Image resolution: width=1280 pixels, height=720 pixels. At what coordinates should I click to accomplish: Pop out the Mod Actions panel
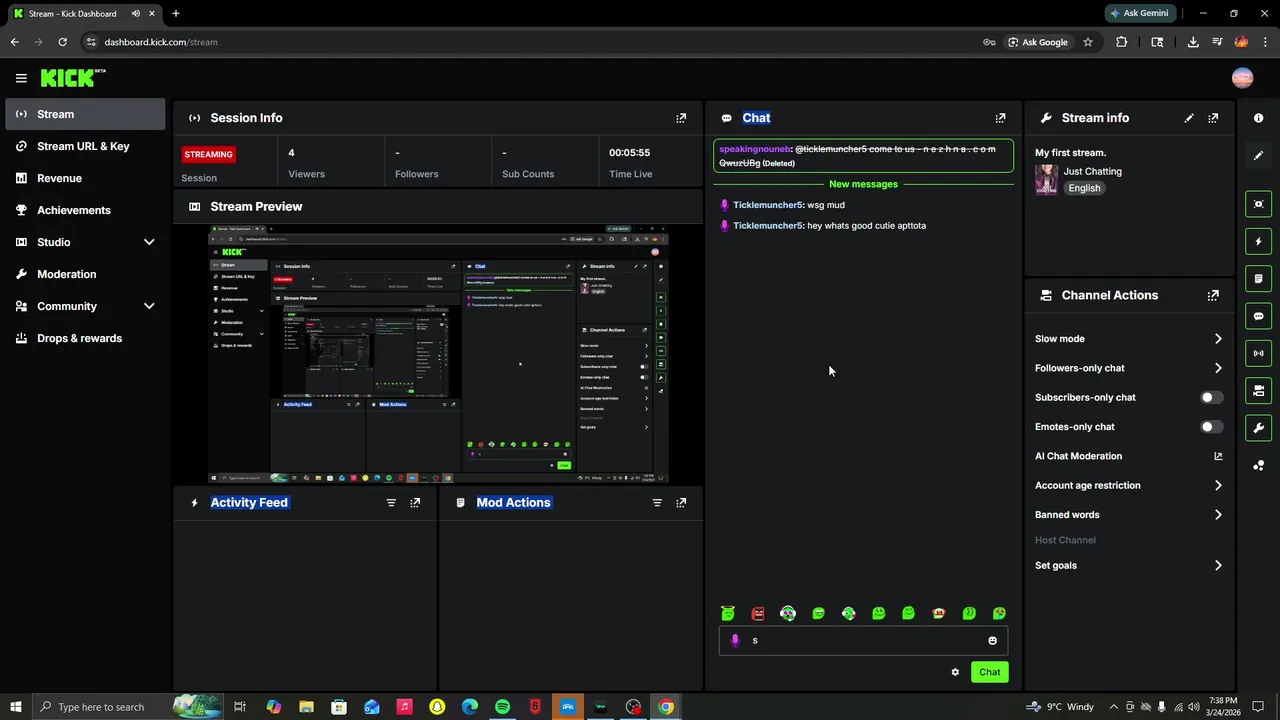[x=681, y=503]
